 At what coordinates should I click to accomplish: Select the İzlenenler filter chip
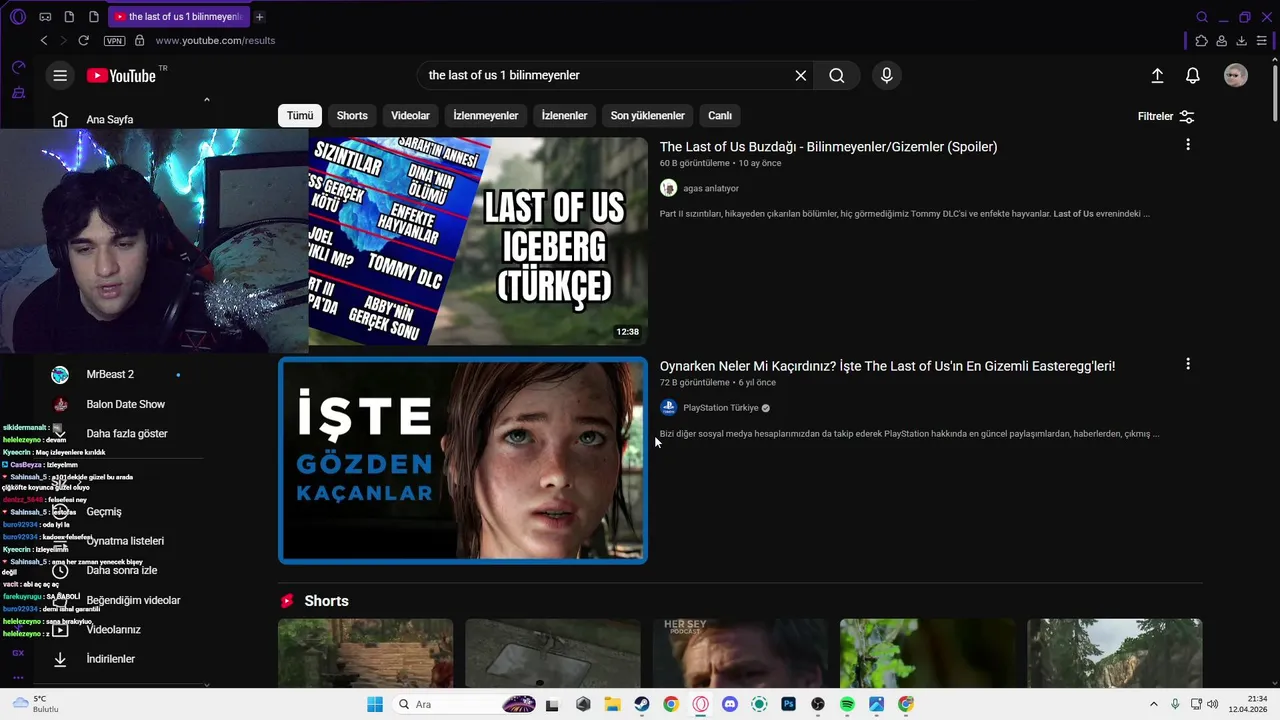point(564,116)
